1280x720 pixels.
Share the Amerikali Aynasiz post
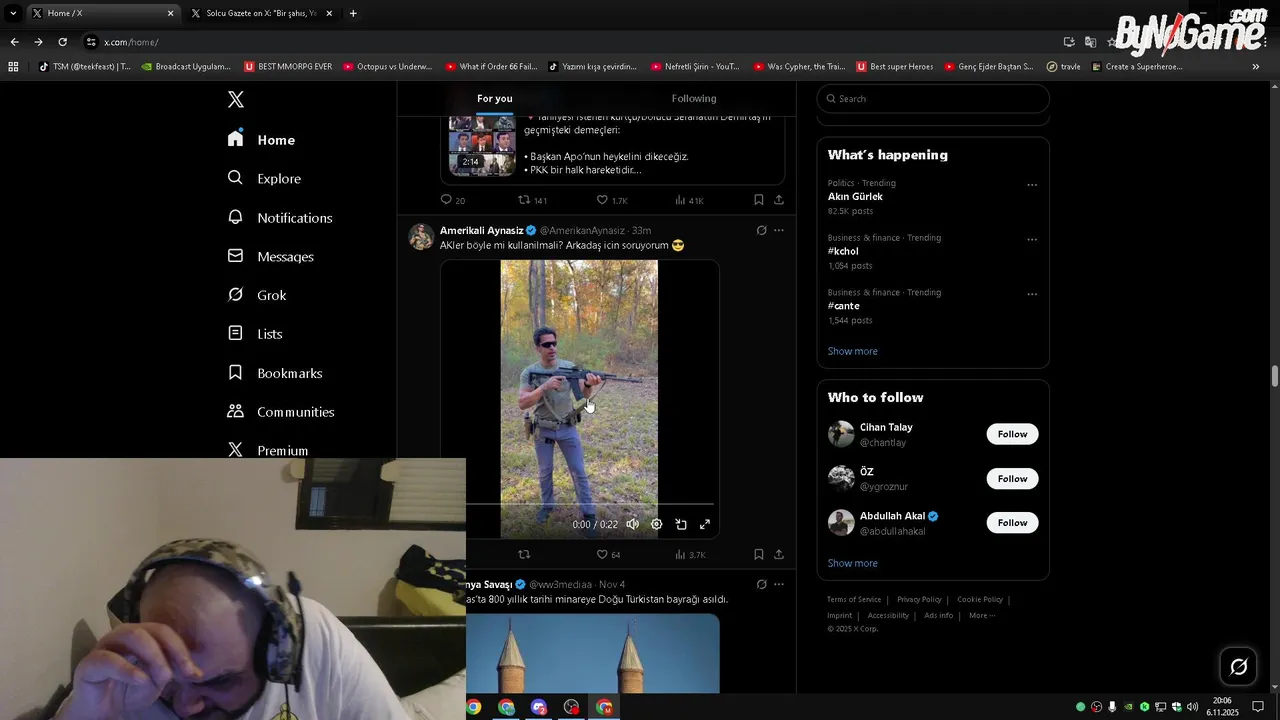click(779, 554)
